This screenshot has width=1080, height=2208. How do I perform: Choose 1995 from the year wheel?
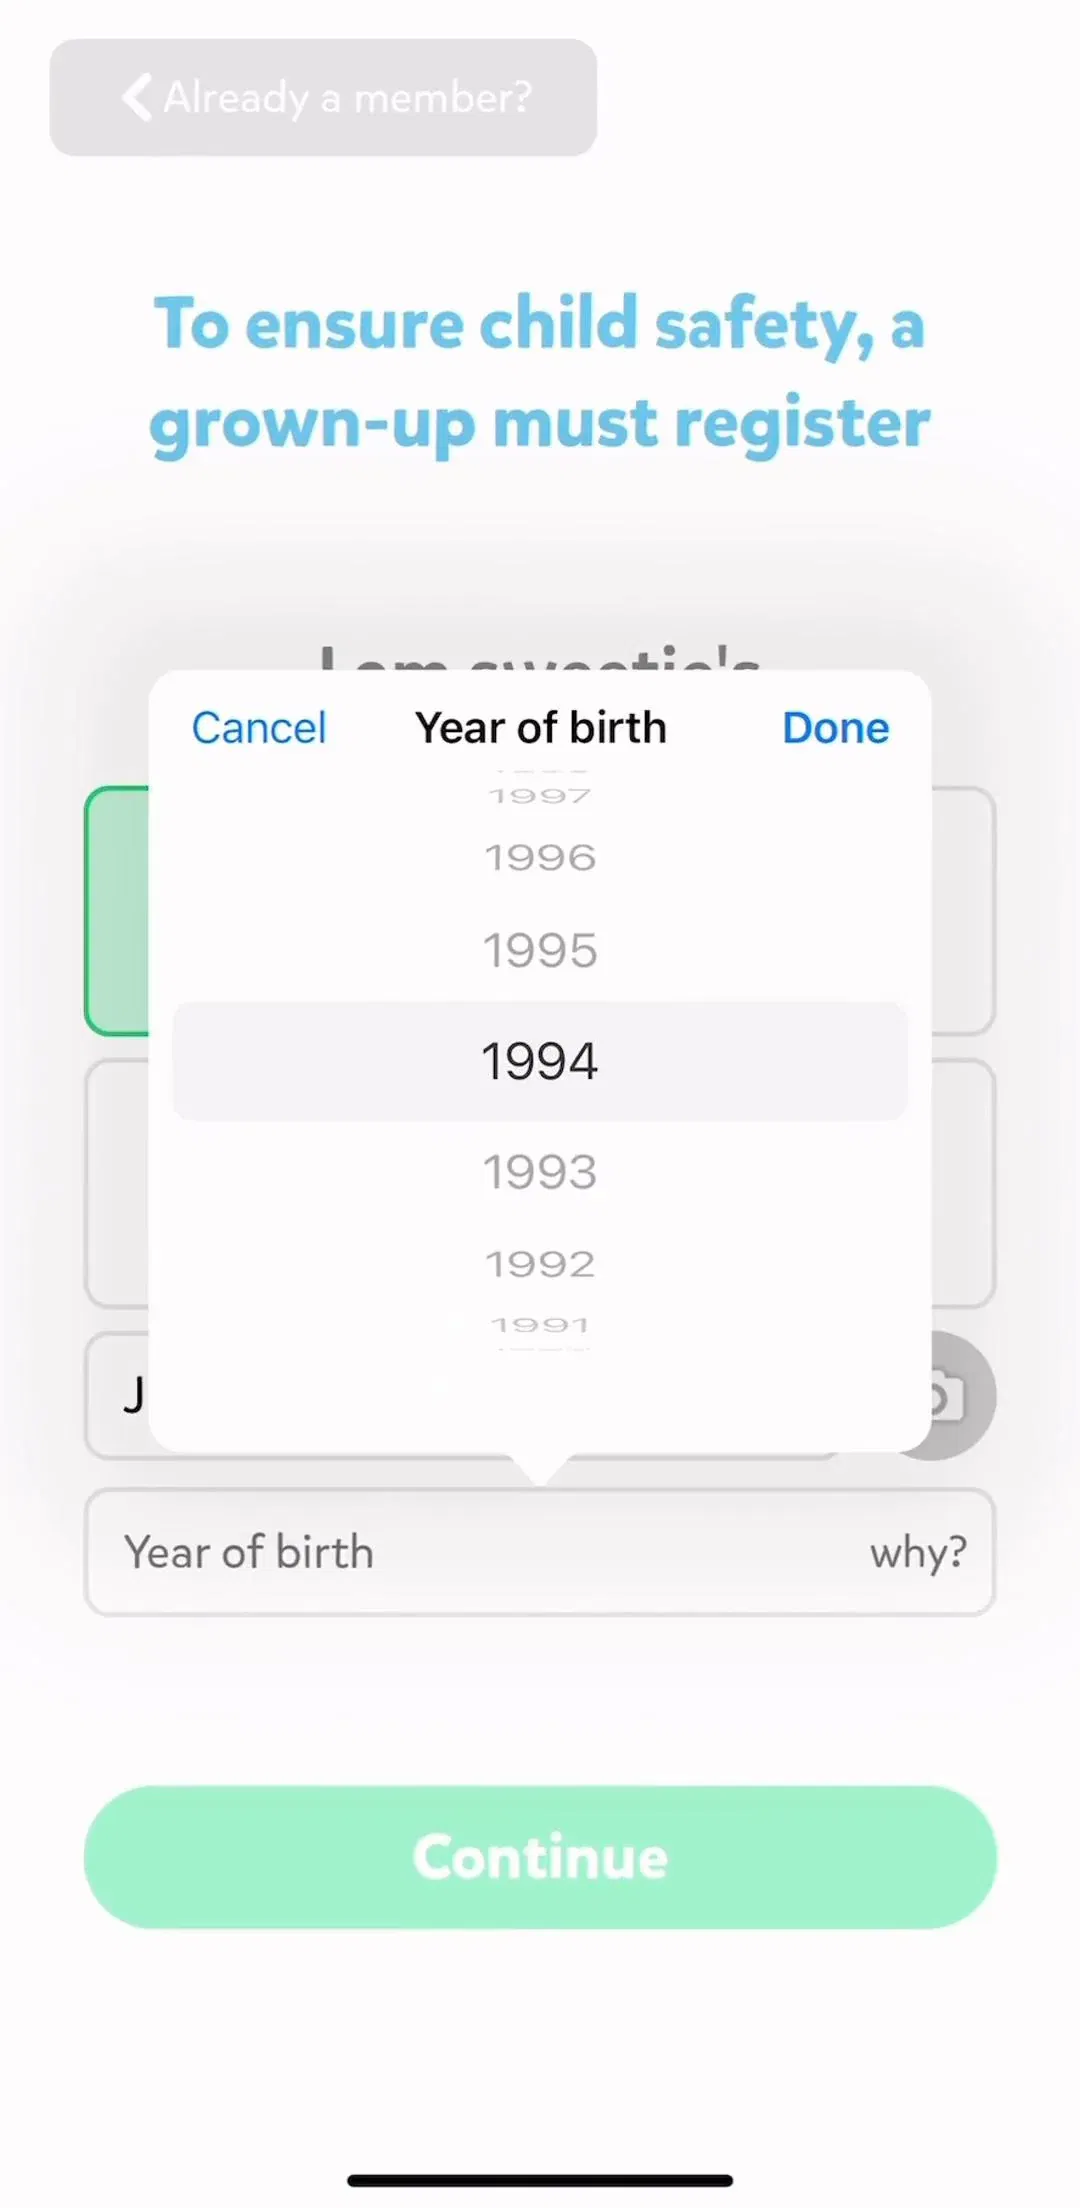[540, 950]
